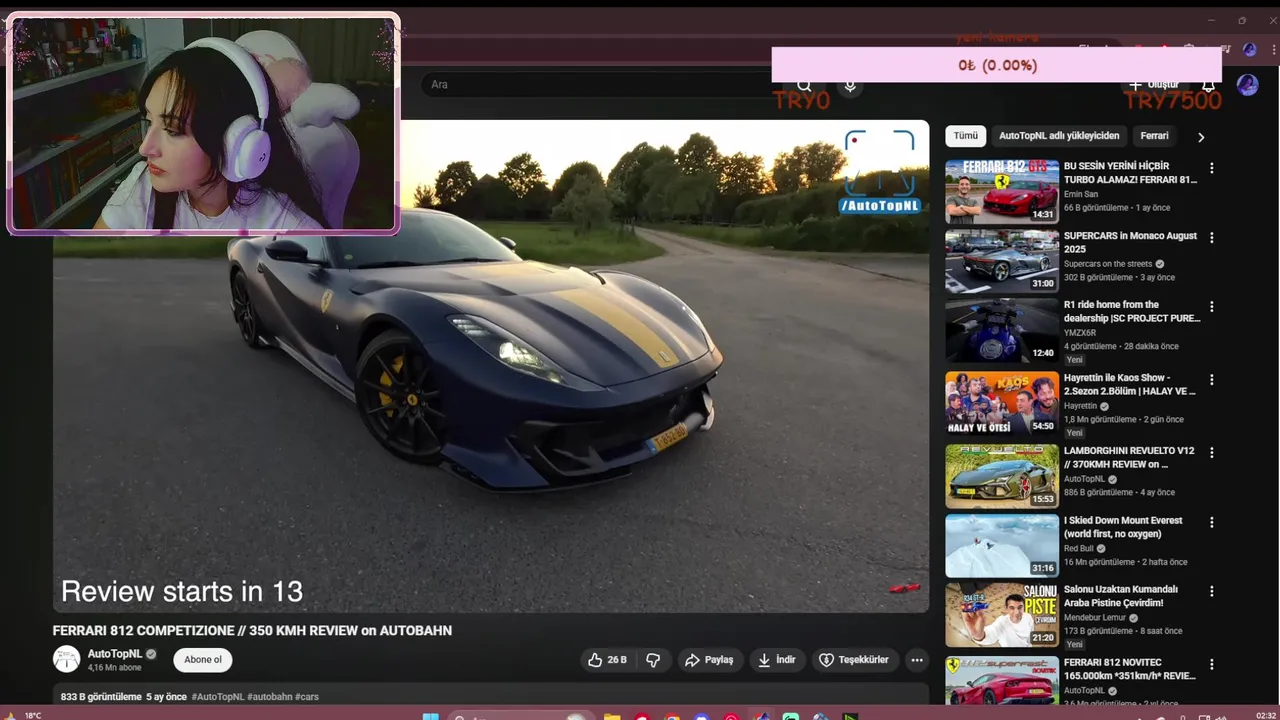Click the #cars hashtag link

click(307, 696)
